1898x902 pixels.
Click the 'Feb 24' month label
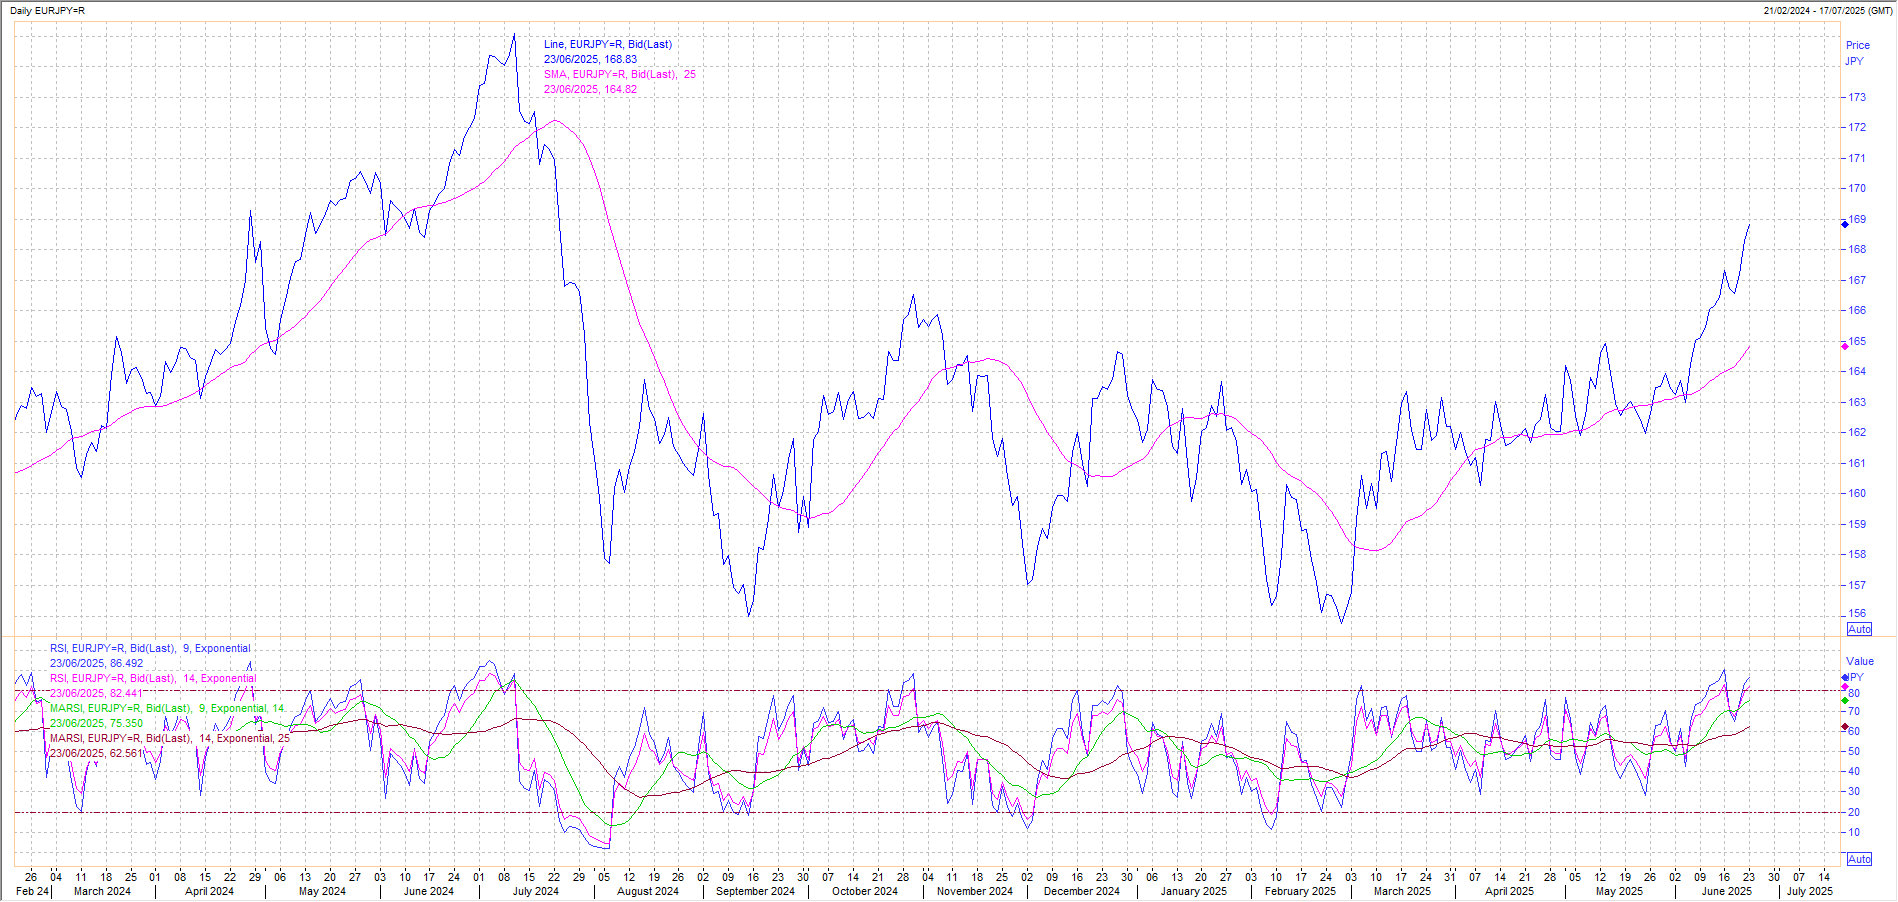[x=33, y=891]
